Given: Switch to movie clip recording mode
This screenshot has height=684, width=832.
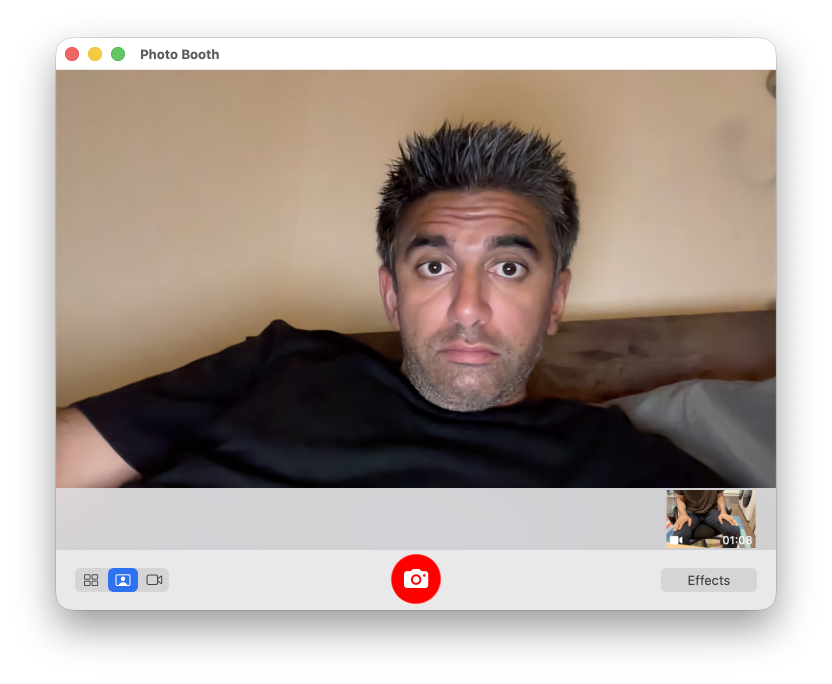Looking at the screenshot, I should tap(154, 580).
